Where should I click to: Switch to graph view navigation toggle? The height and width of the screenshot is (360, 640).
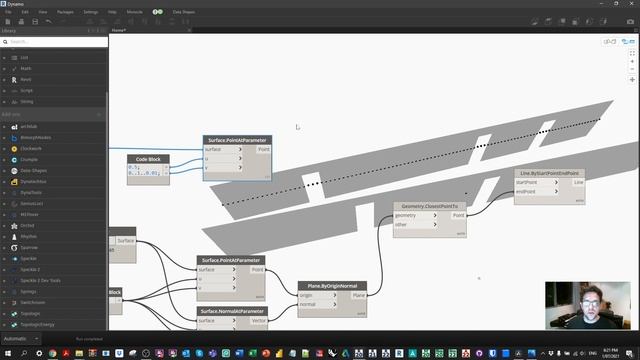(x=628, y=42)
